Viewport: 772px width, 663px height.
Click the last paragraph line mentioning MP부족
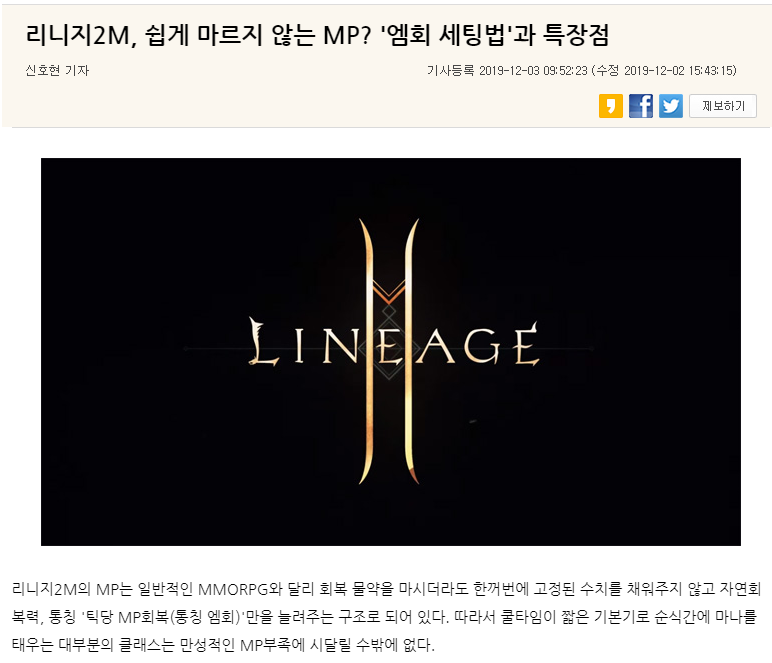click(x=223, y=644)
